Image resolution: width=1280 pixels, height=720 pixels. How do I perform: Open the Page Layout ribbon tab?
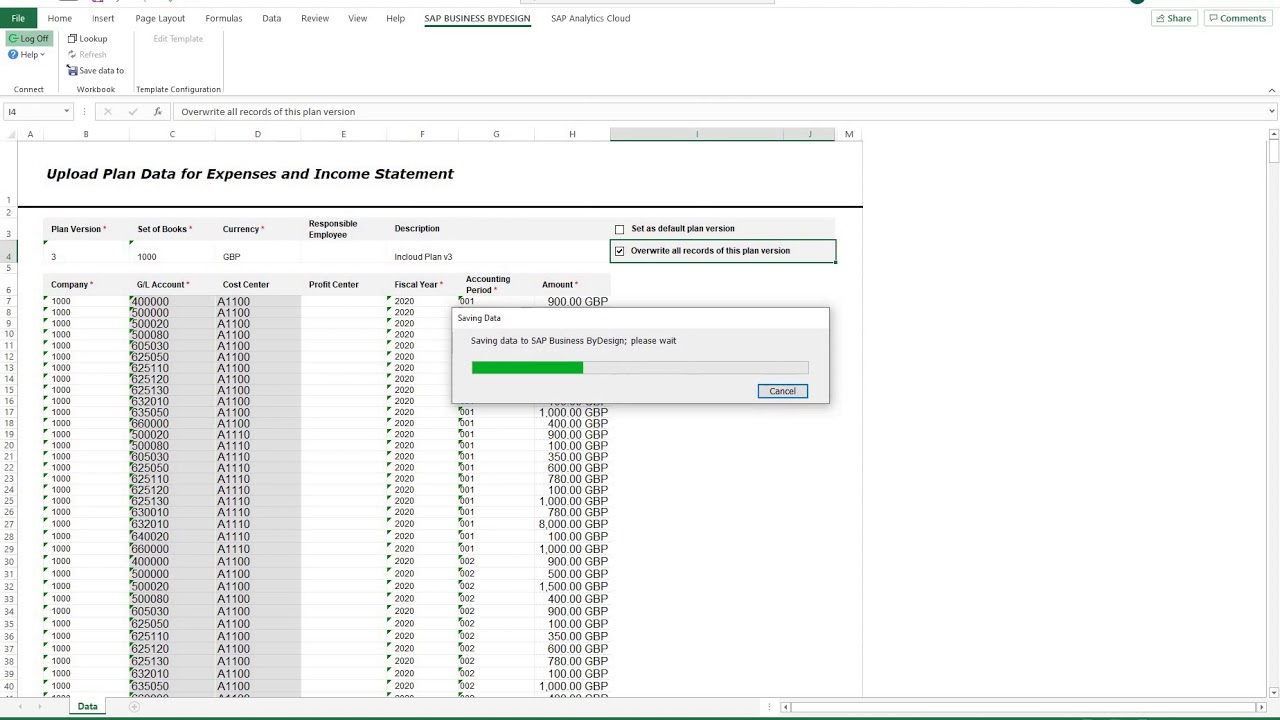pyautogui.click(x=160, y=18)
